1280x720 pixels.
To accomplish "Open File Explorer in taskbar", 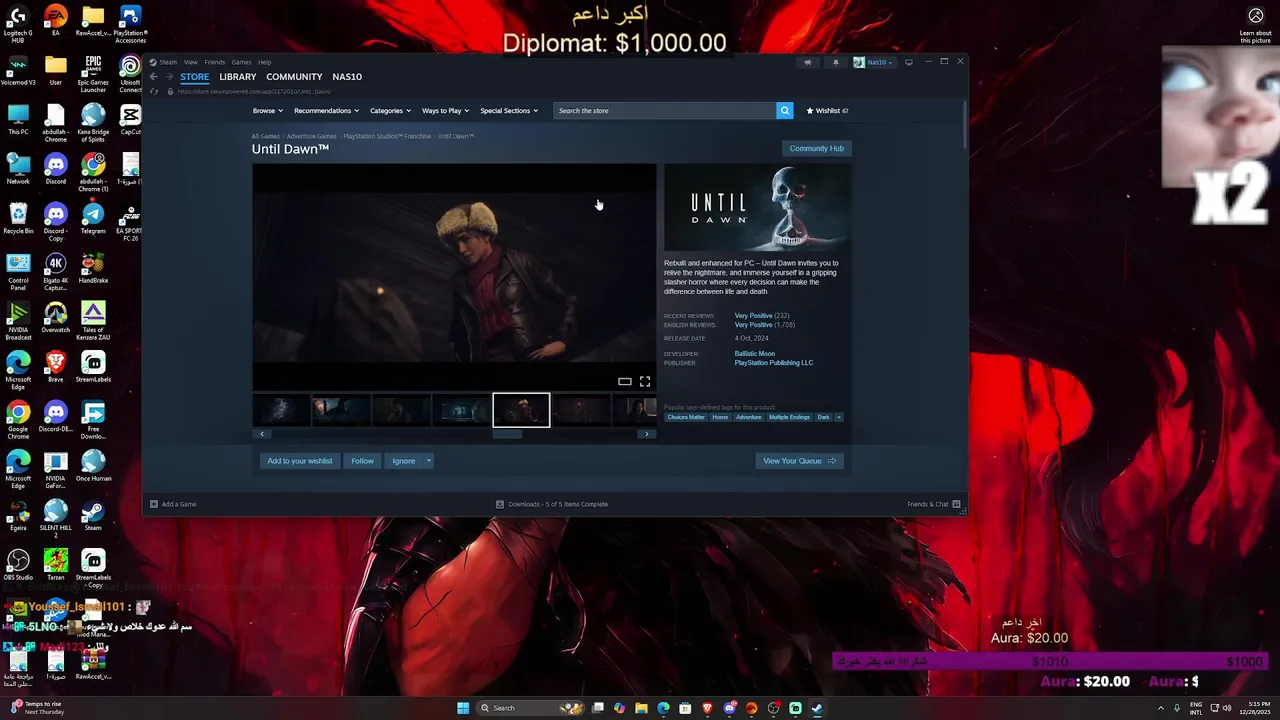I will tap(641, 708).
